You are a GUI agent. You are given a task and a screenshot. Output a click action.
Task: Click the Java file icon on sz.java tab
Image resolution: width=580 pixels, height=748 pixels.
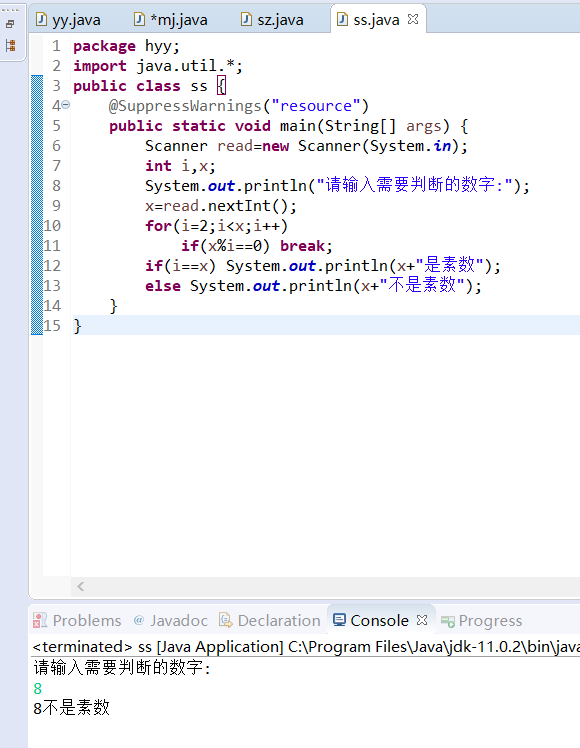pos(246,19)
